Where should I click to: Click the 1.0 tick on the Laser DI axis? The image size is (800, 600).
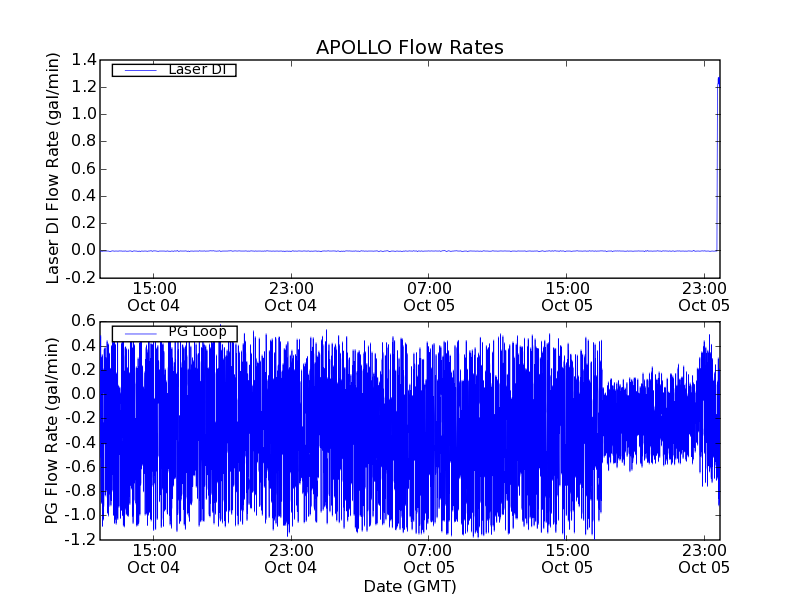click(x=83, y=114)
